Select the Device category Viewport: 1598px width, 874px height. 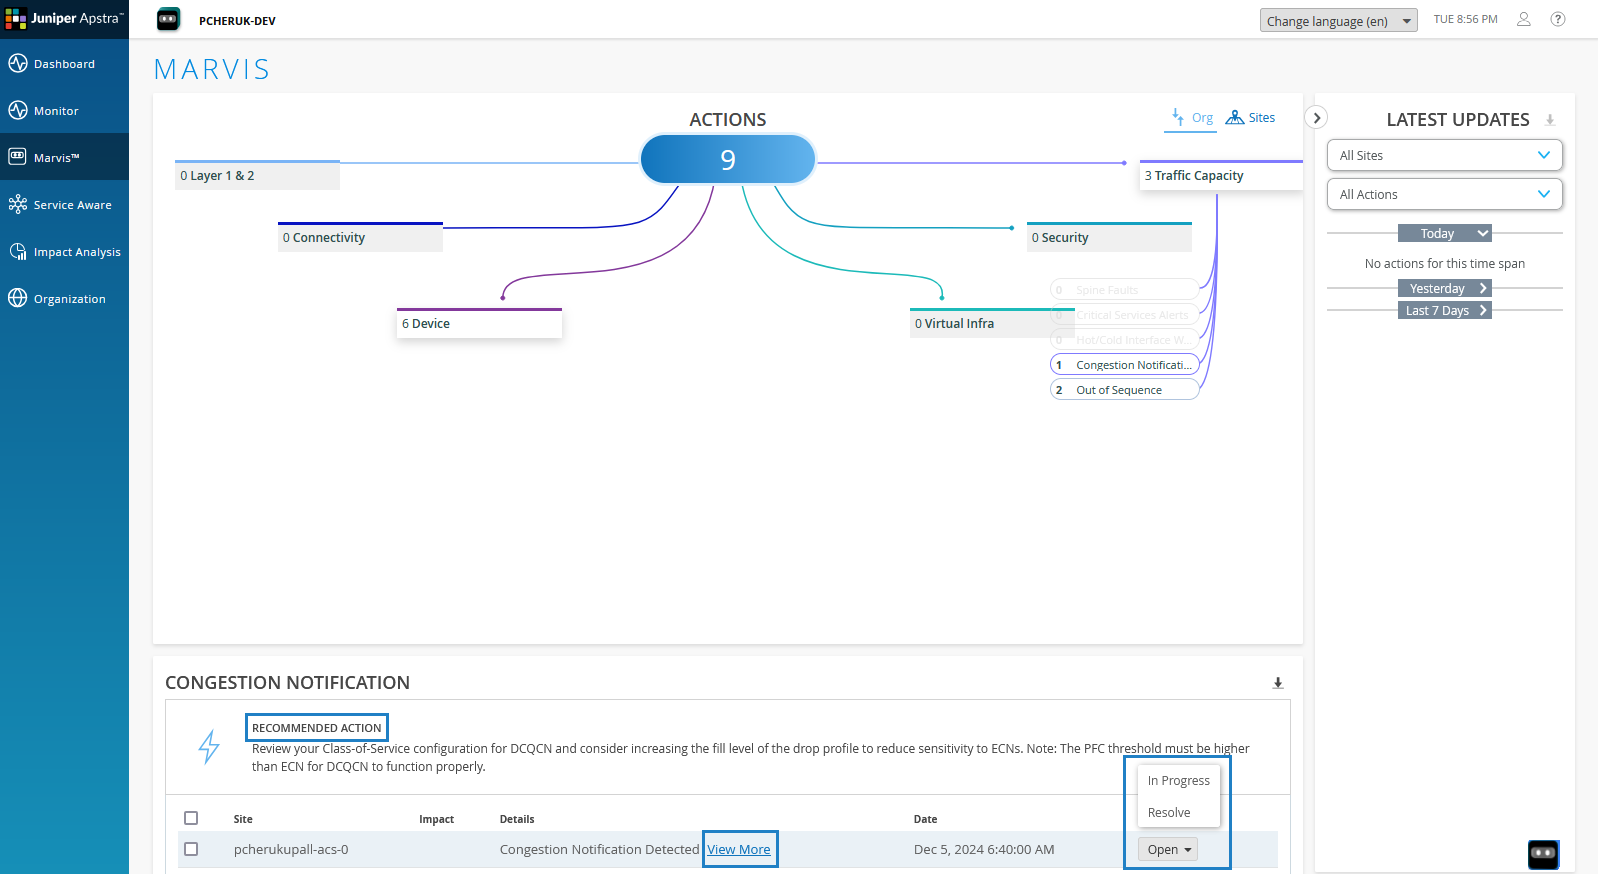coord(479,323)
